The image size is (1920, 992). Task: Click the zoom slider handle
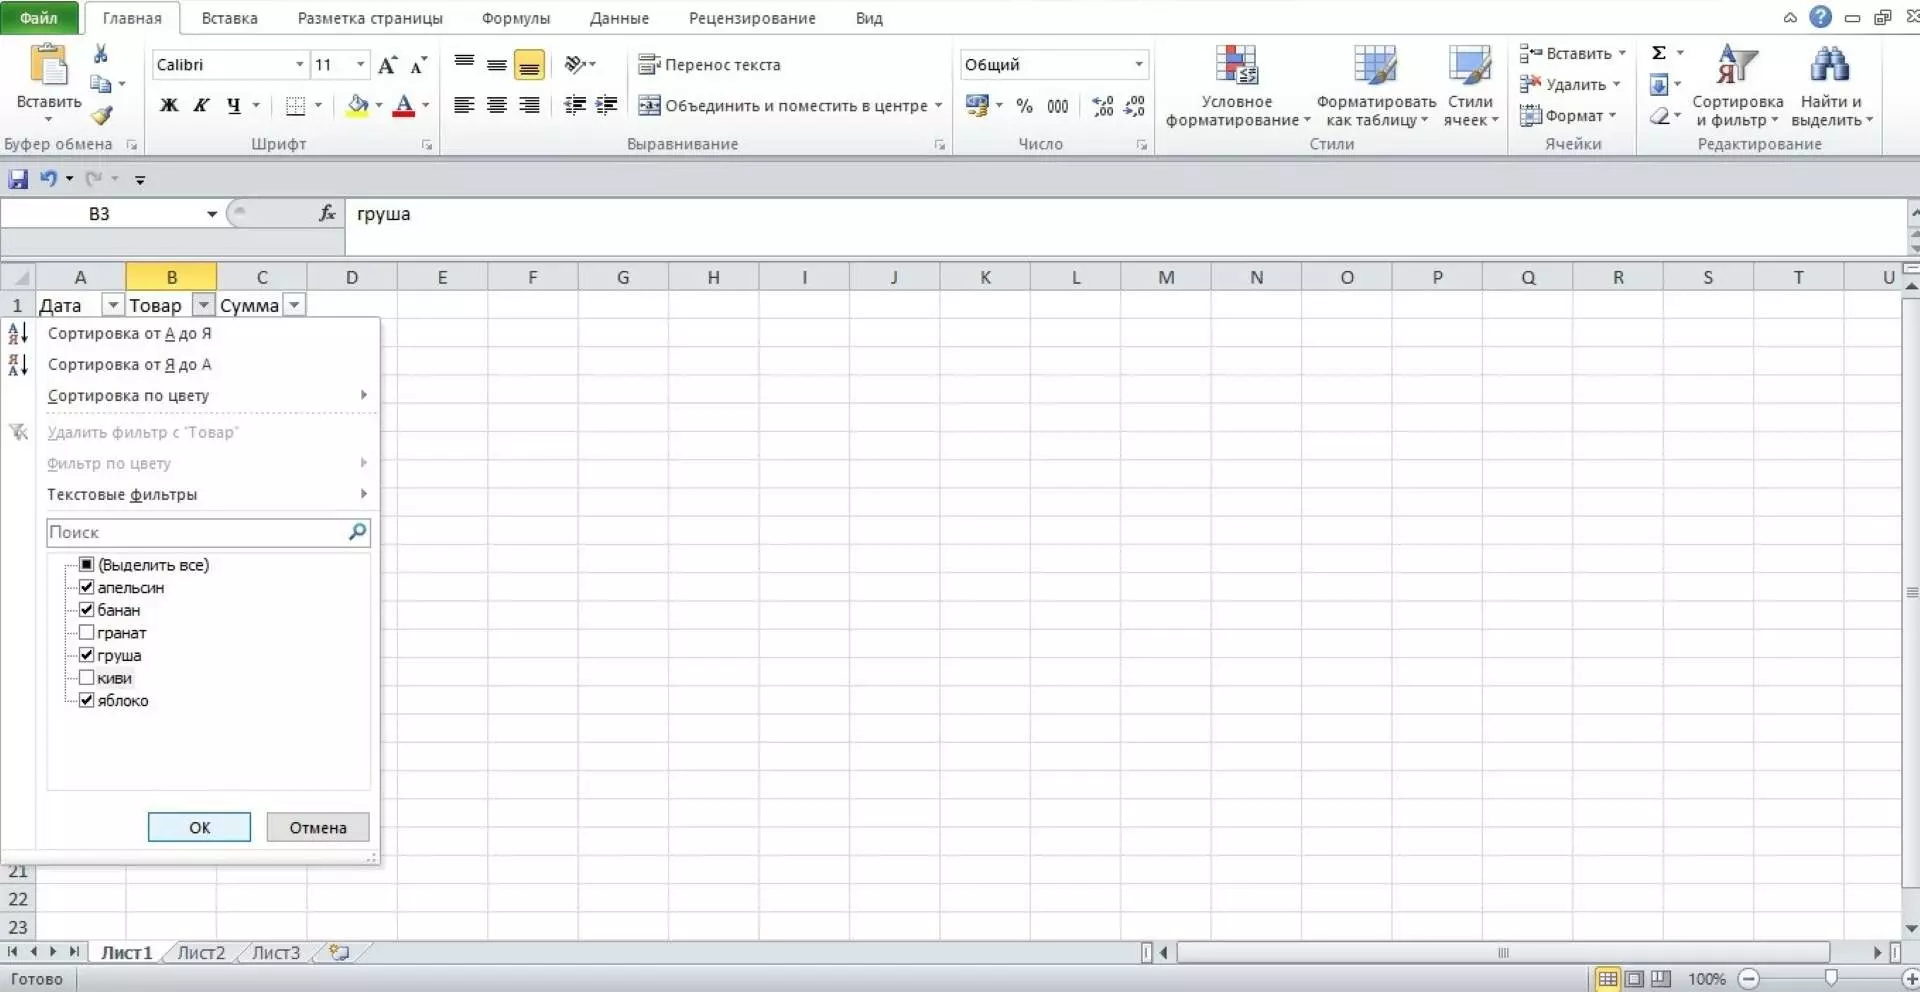[1830, 978]
